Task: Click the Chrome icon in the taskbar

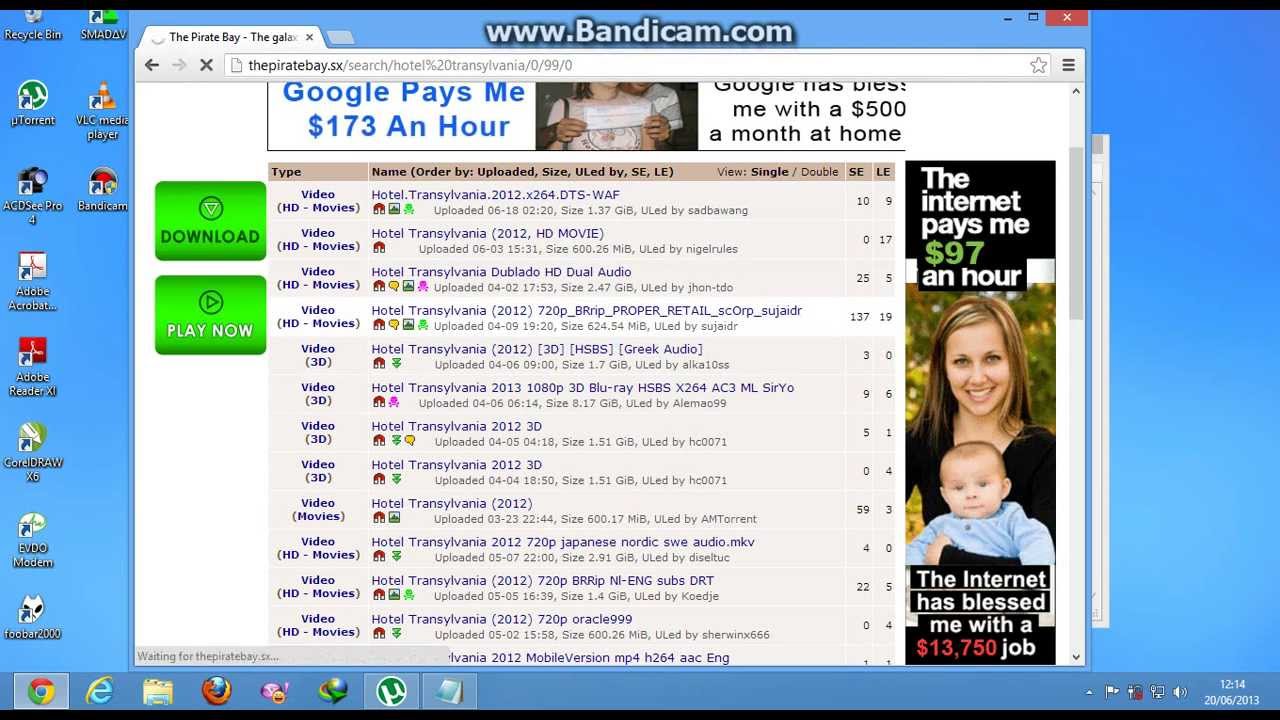Action: pyautogui.click(x=41, y=691)
